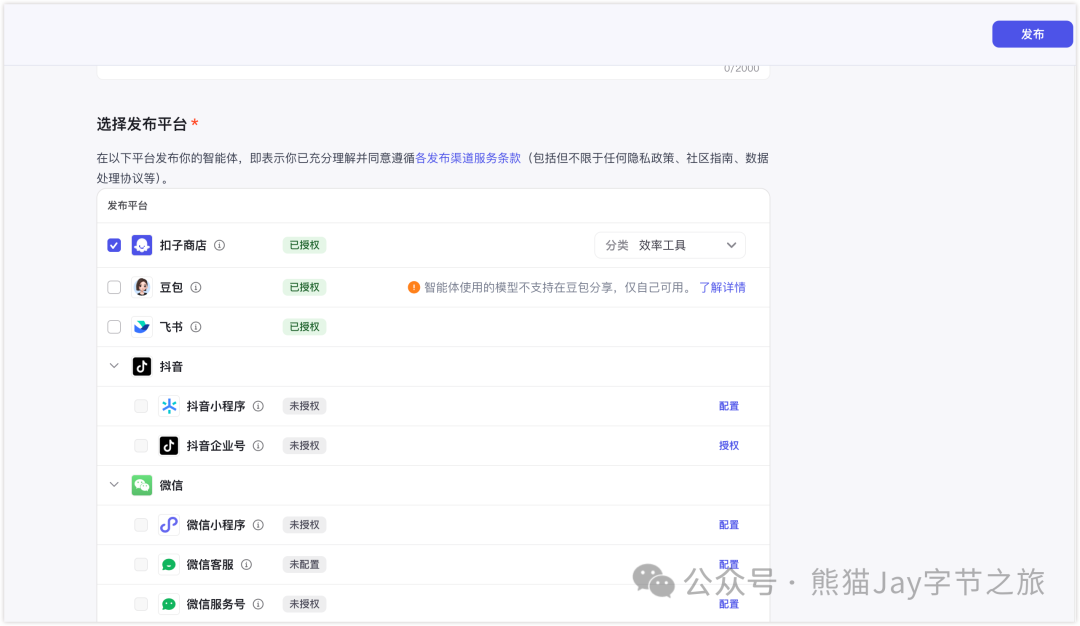Screen dimensions: 1080x626
Task: Collapse the 微信 platform group
Action: coord(114,485)
